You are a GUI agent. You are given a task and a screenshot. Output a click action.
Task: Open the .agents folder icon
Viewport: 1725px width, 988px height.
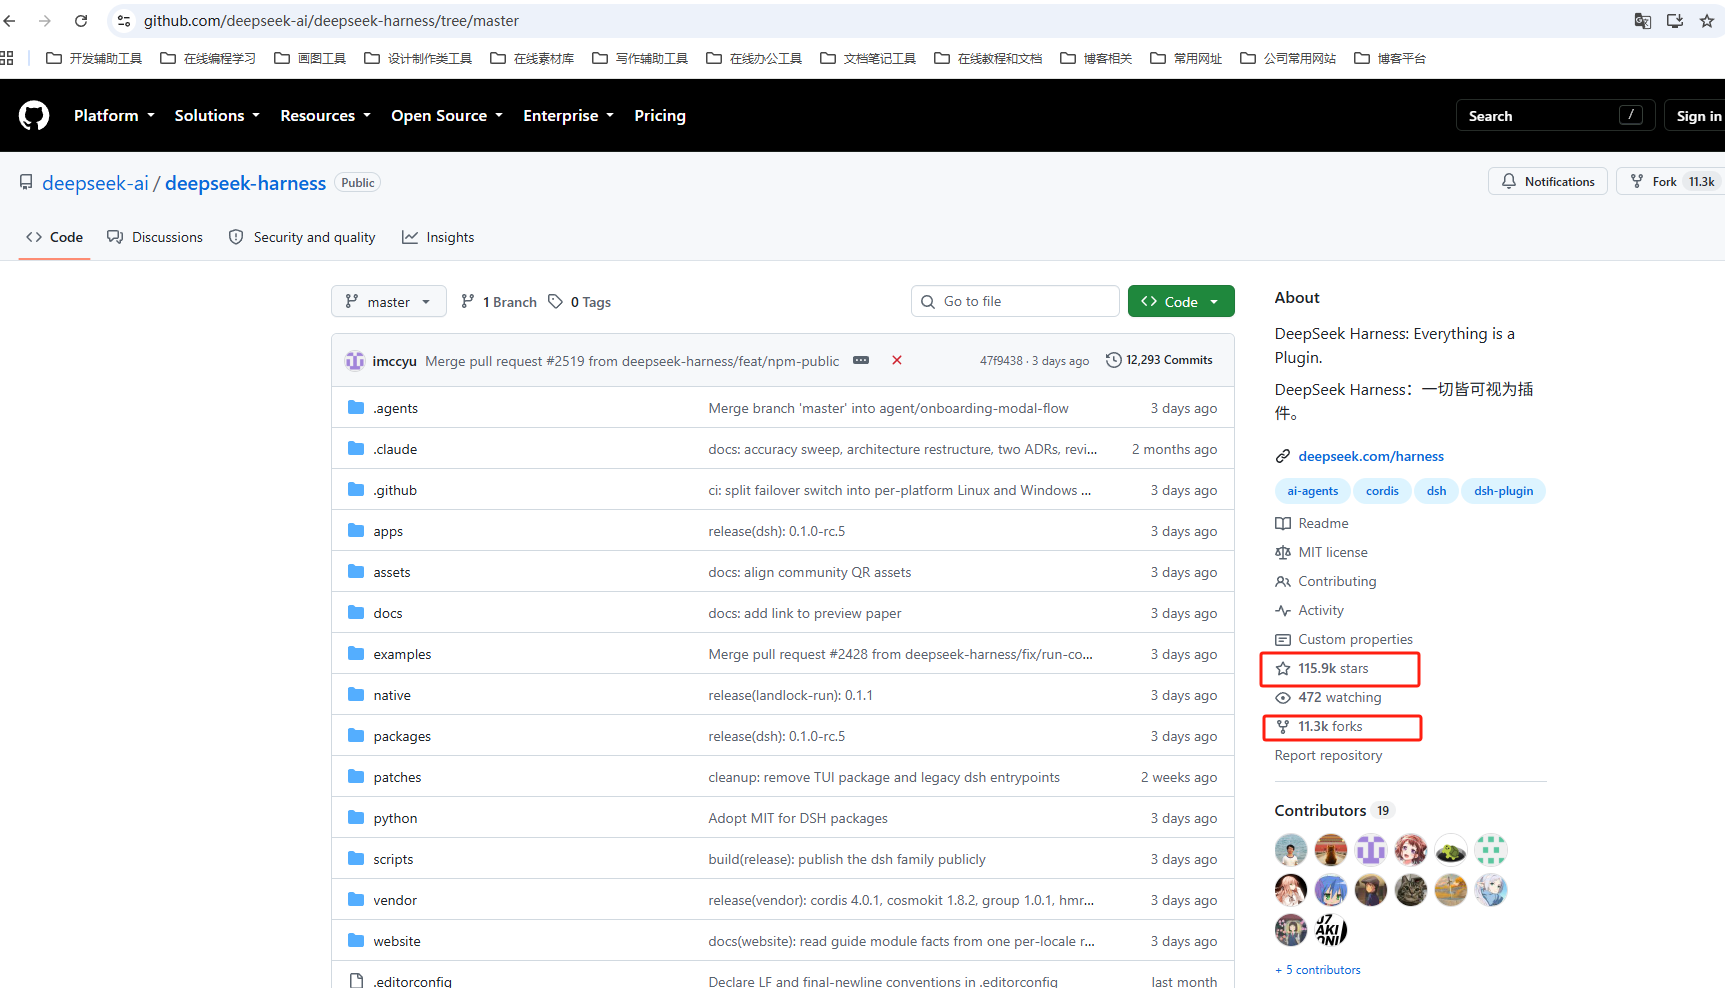(x=356, y=408)
